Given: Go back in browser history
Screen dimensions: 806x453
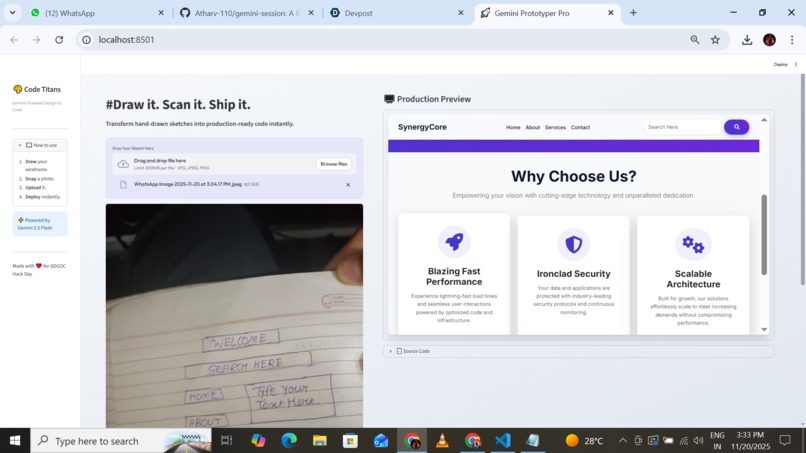Looking at the screenshot, I should [14, 40].
